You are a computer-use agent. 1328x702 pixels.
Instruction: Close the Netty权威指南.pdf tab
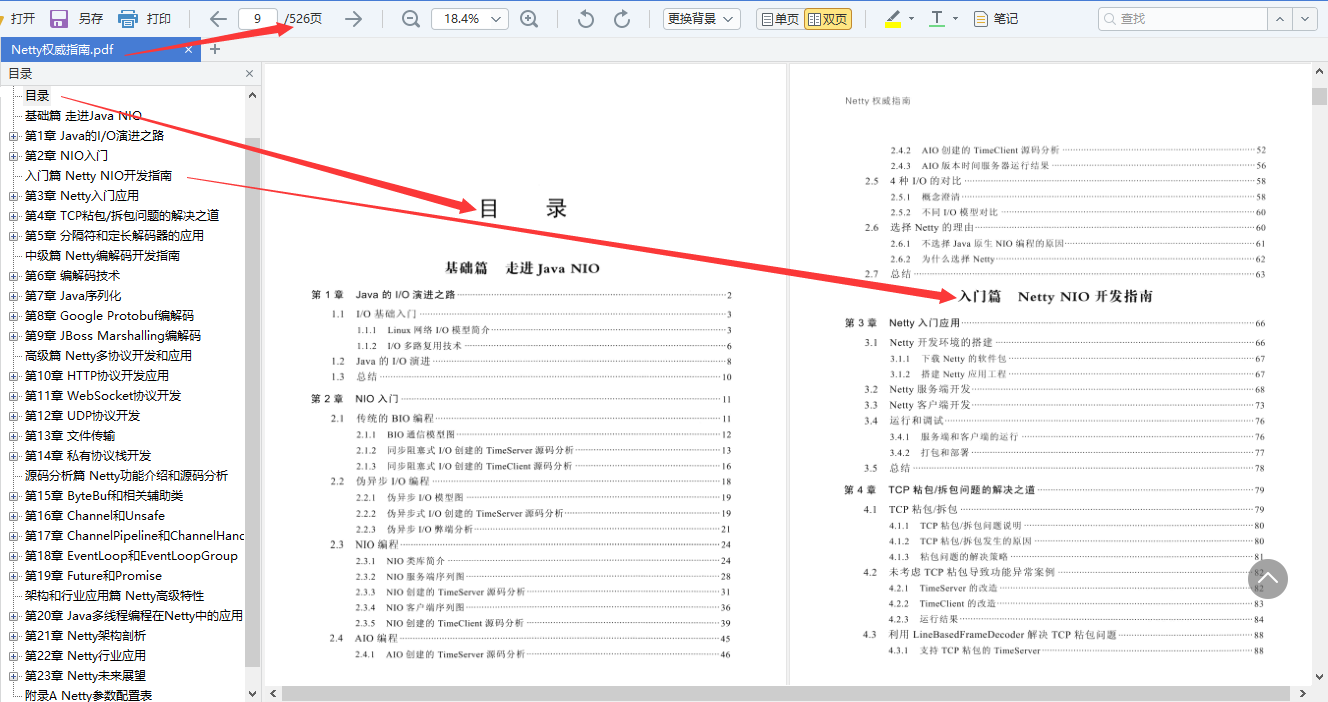pos(188,50)
